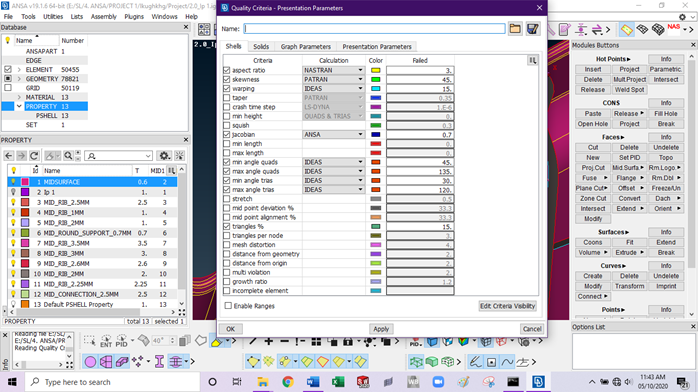The height and width of the screenshot is (392, 698).
Task: Click the yellow aspect ratio color swatch
Action: coord(376,70)
